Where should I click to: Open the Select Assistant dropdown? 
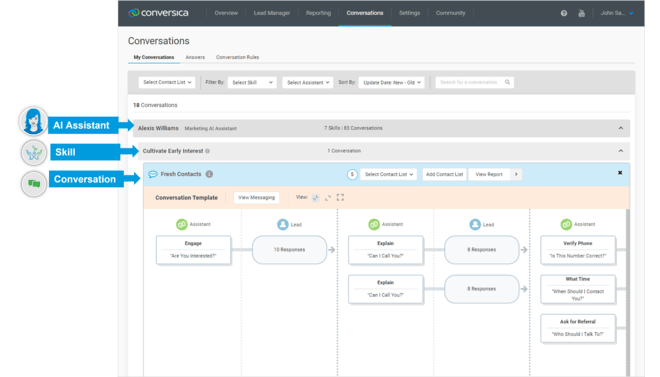(308, 82)
